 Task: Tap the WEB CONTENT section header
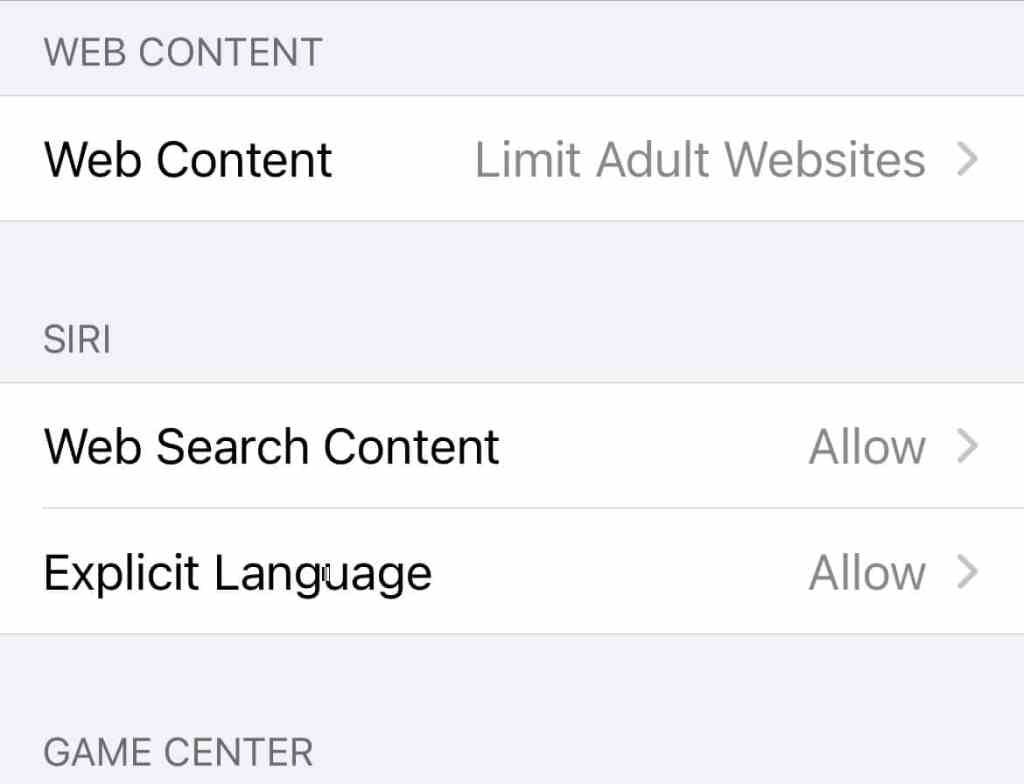click(x=183, y=52)
